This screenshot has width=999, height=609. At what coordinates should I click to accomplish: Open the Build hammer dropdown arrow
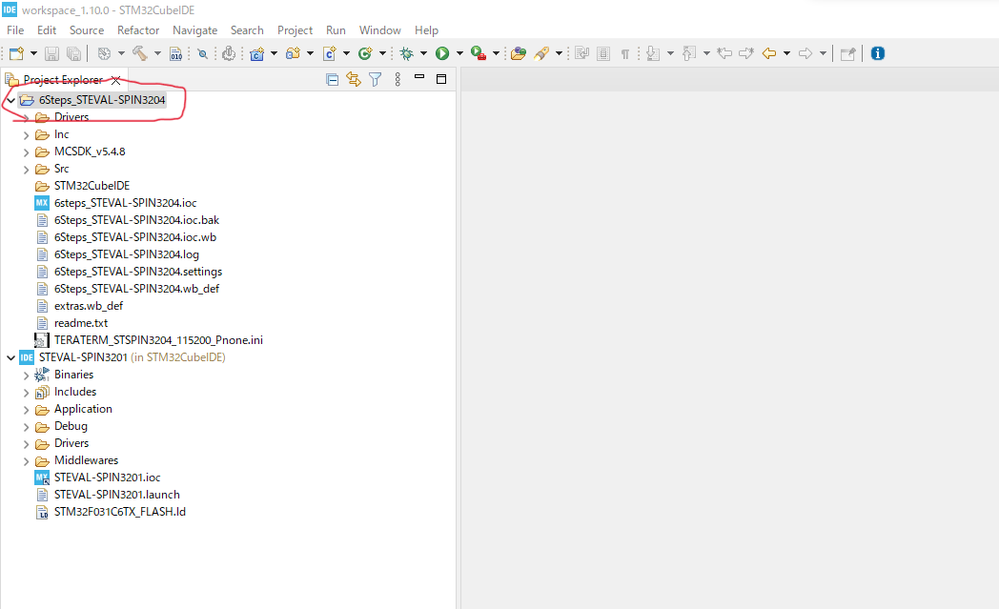point(157,54)
